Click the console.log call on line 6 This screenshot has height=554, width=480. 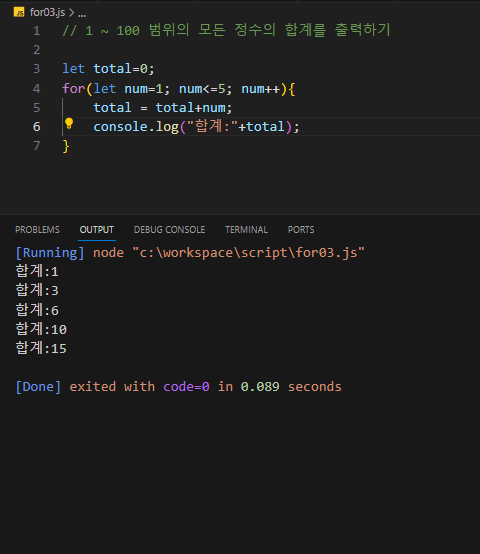[x=196, y=126]
